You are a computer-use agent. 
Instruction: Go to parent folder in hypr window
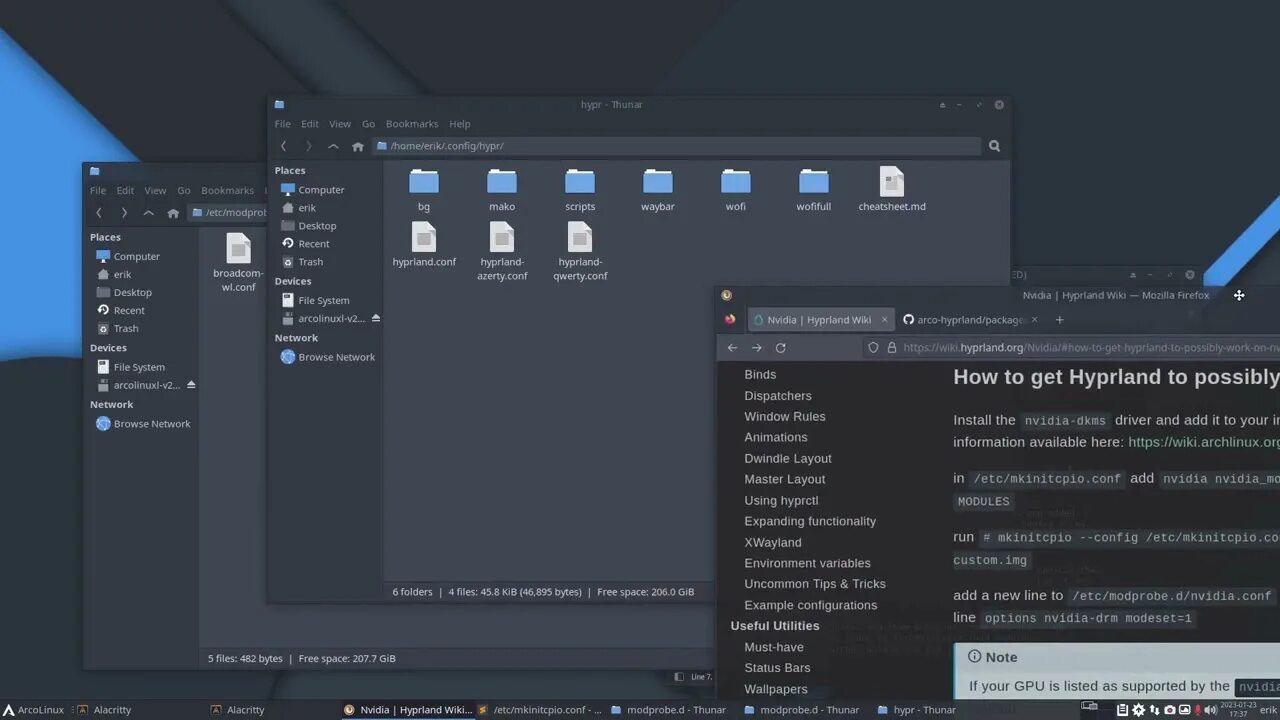pyautogui.click(x=333, y=146)
